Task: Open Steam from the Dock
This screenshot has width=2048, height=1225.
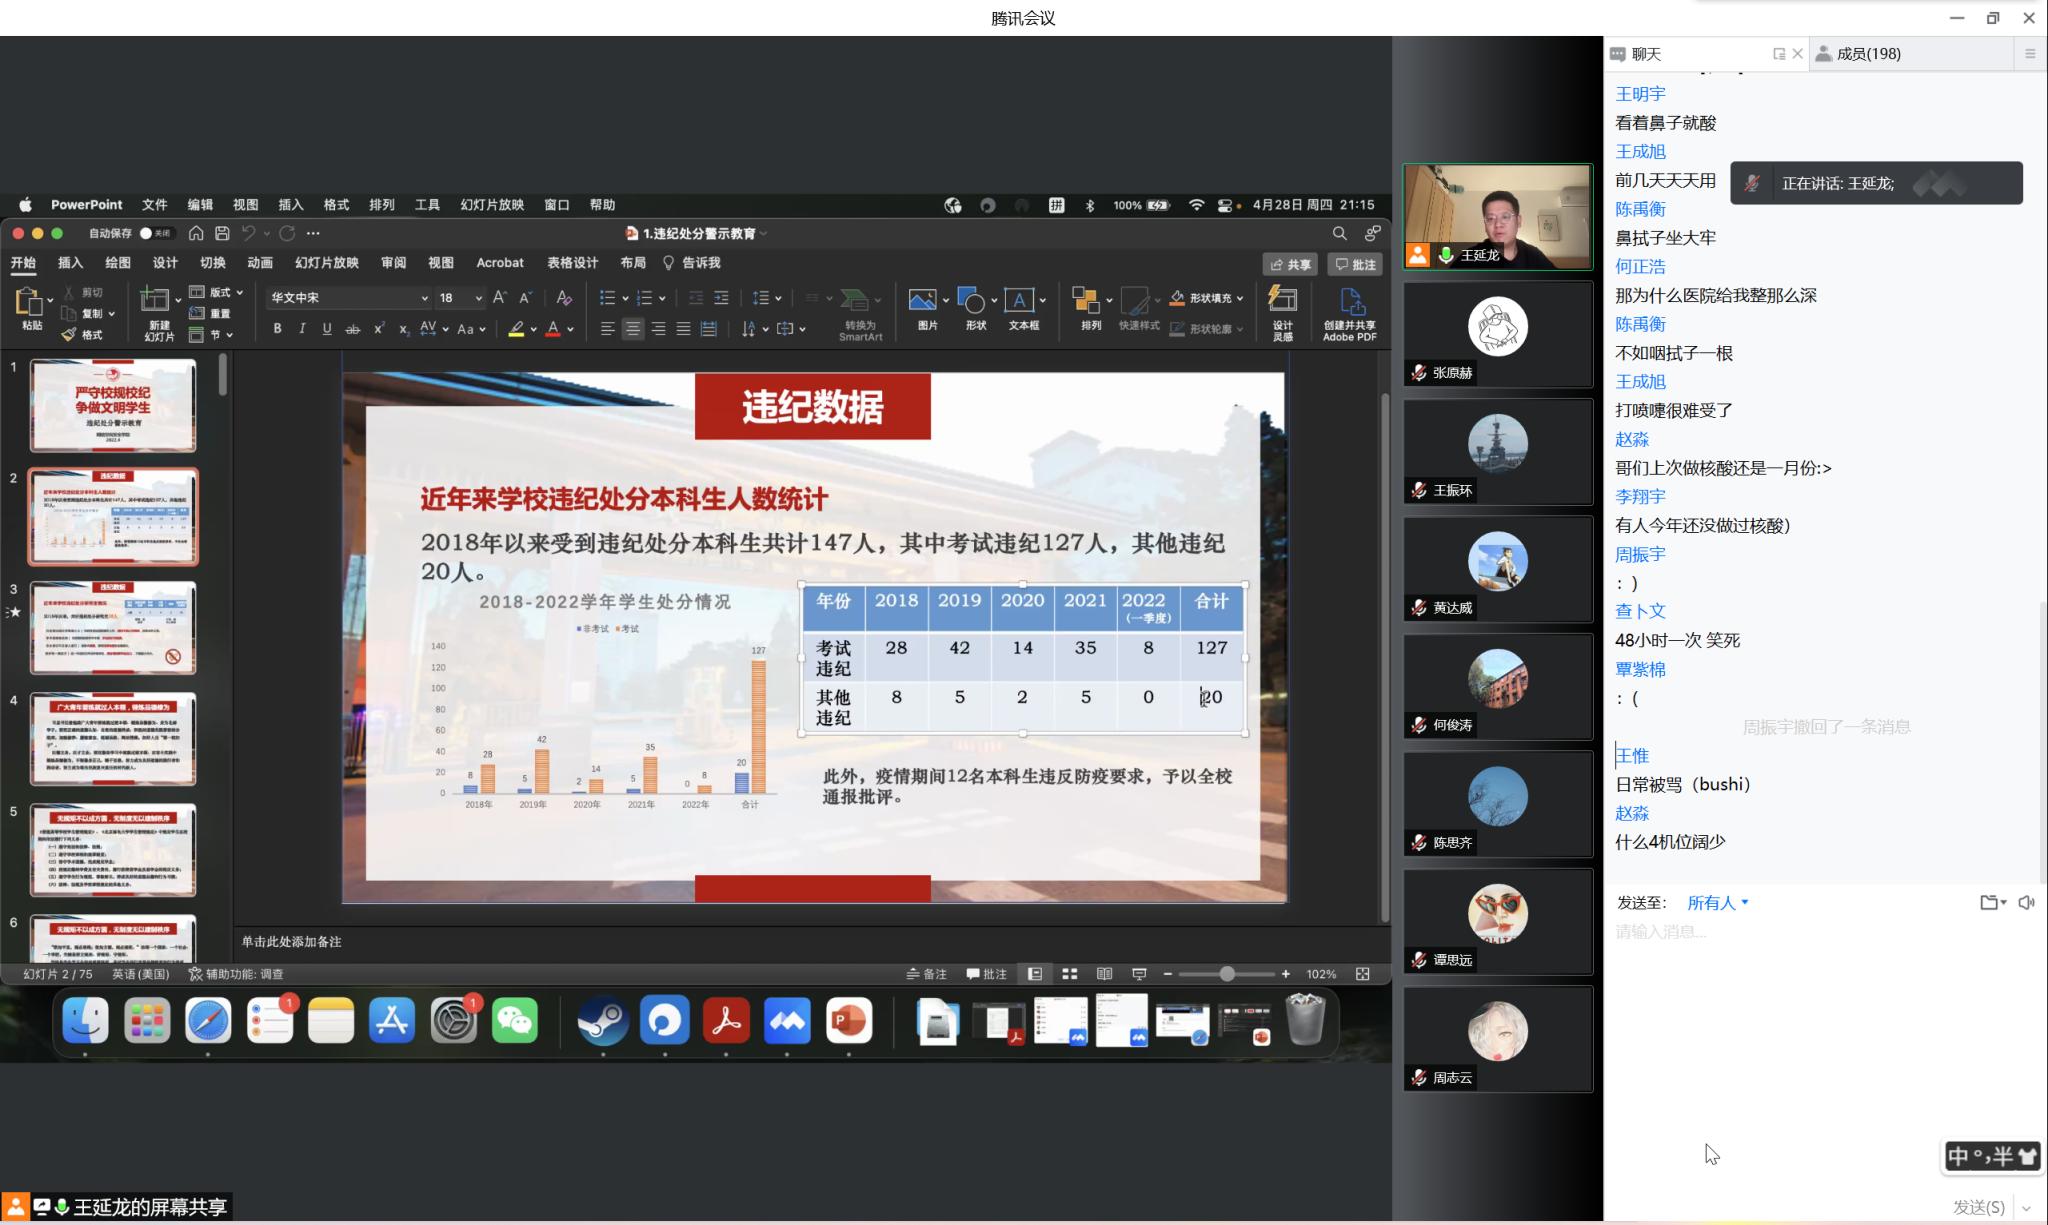Action: click(603, 1021)
